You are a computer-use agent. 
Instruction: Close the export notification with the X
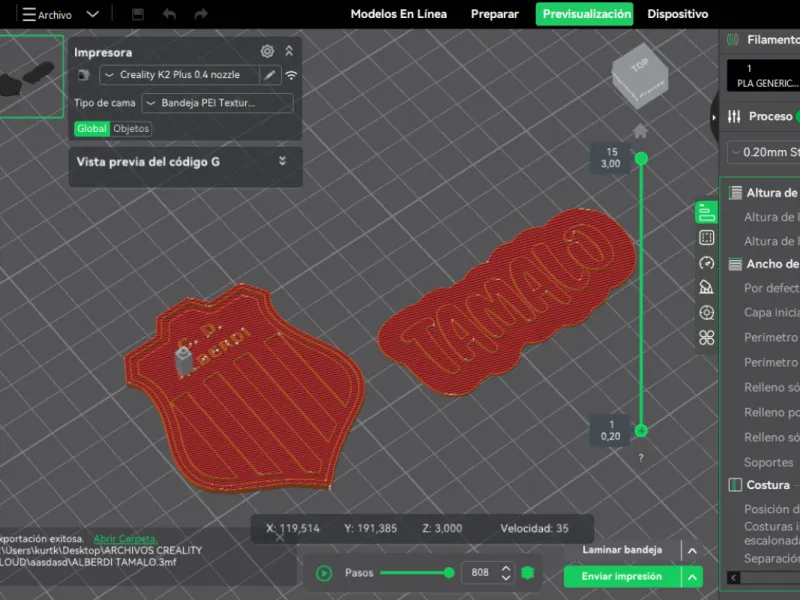280,537
